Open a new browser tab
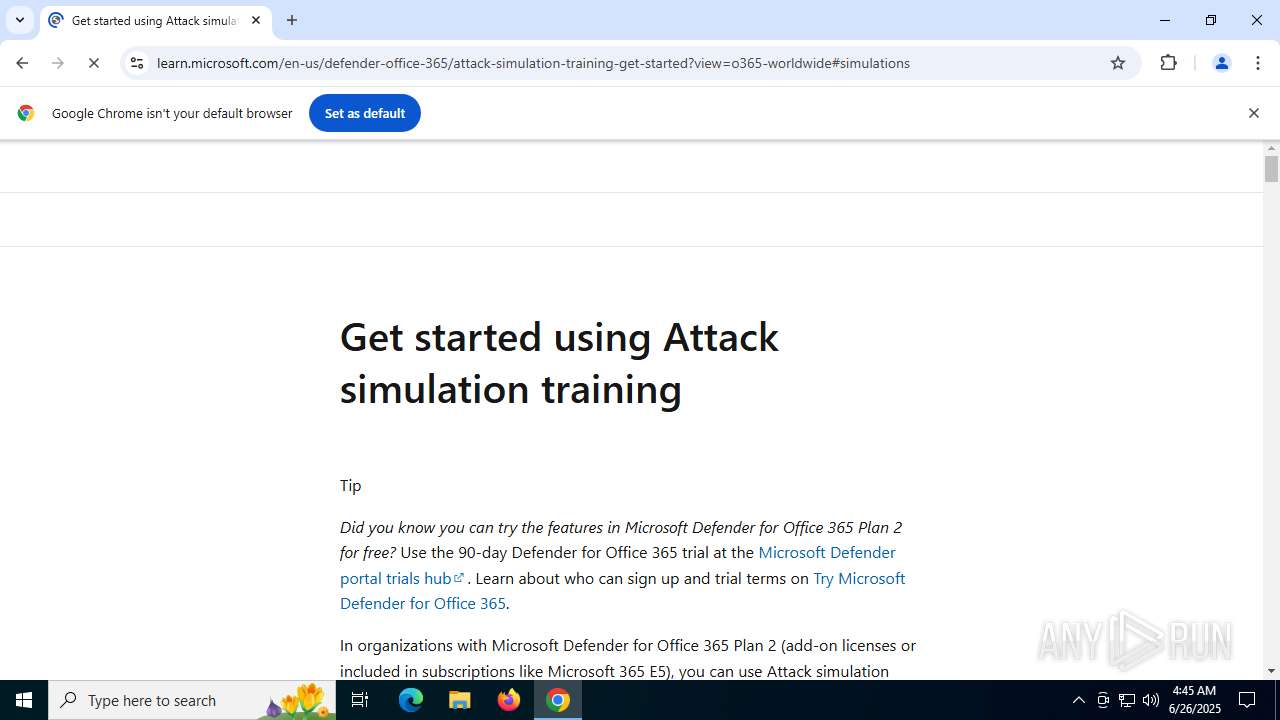 pyautogui.click(x=292, y=20)
